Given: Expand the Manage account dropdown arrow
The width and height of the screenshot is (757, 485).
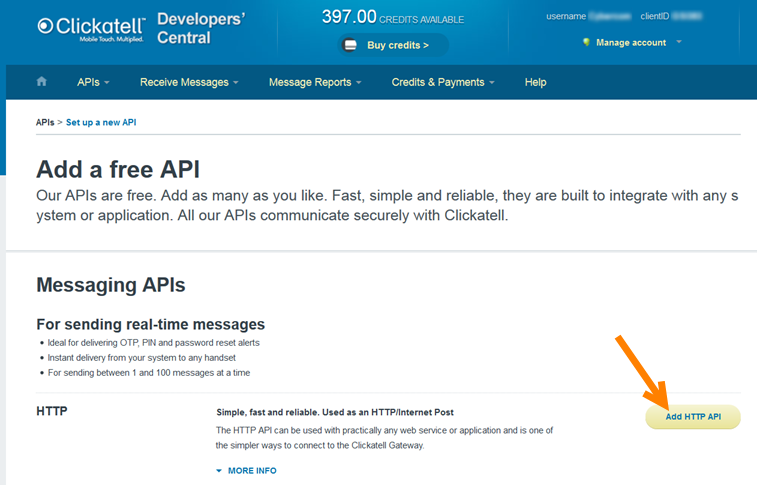Looking at the screenshot, I should [679, 42].
